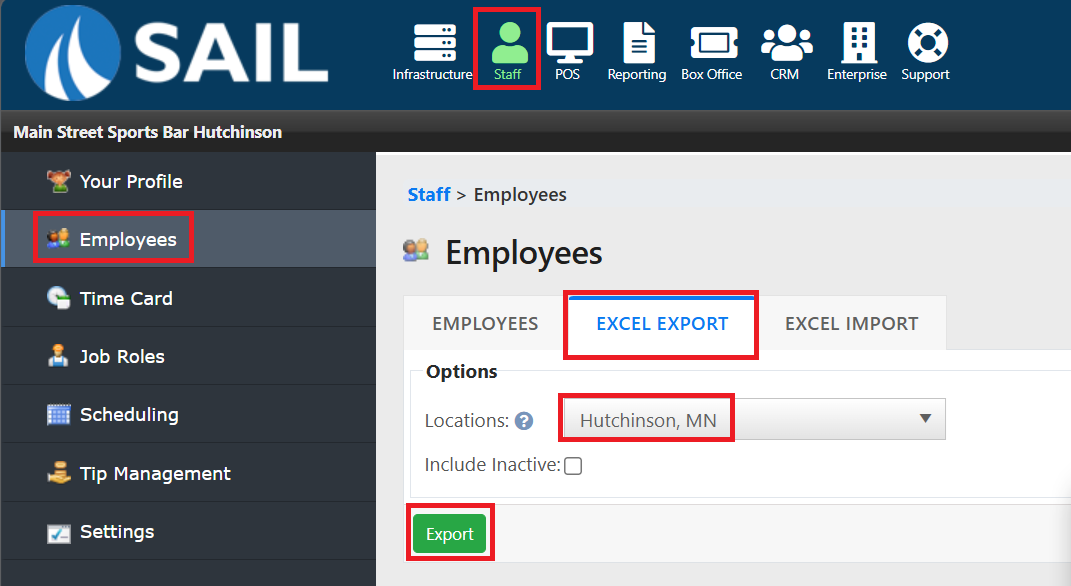
Task: Switch to the Excel Import tab
Action: 851,324
